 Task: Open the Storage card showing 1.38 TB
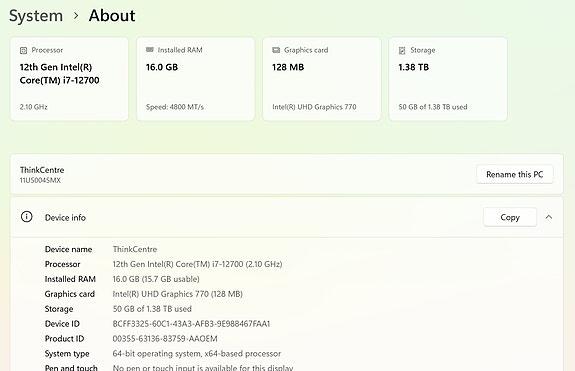pyautogui.click(x=448, y=78)
